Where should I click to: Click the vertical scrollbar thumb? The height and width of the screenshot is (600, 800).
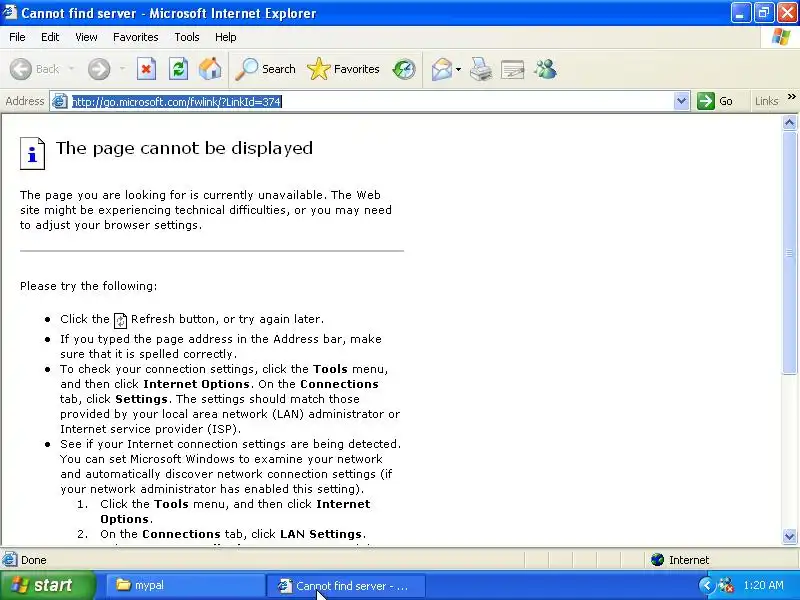pos(789,253)
